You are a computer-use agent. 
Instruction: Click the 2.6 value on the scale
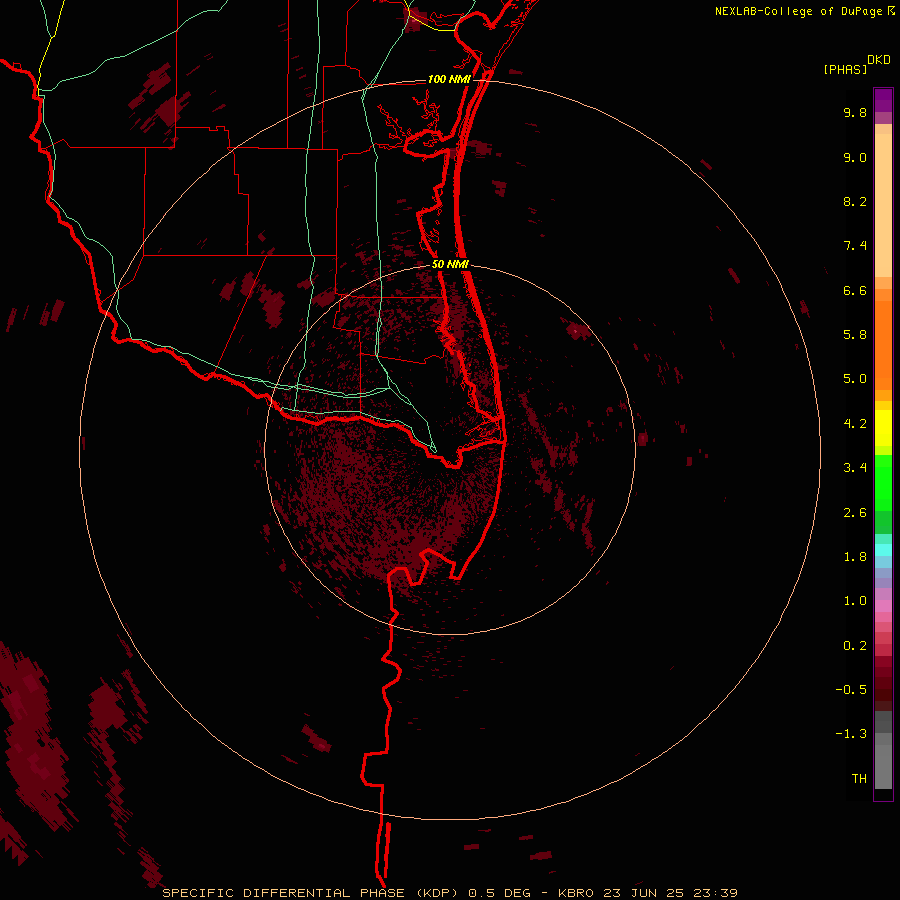tap(855, 513)
